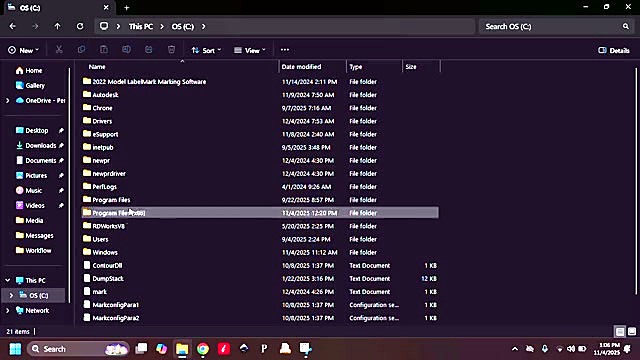640x360 pixels.
Task: Open Home in navigation pane
Action: [29, 71]
